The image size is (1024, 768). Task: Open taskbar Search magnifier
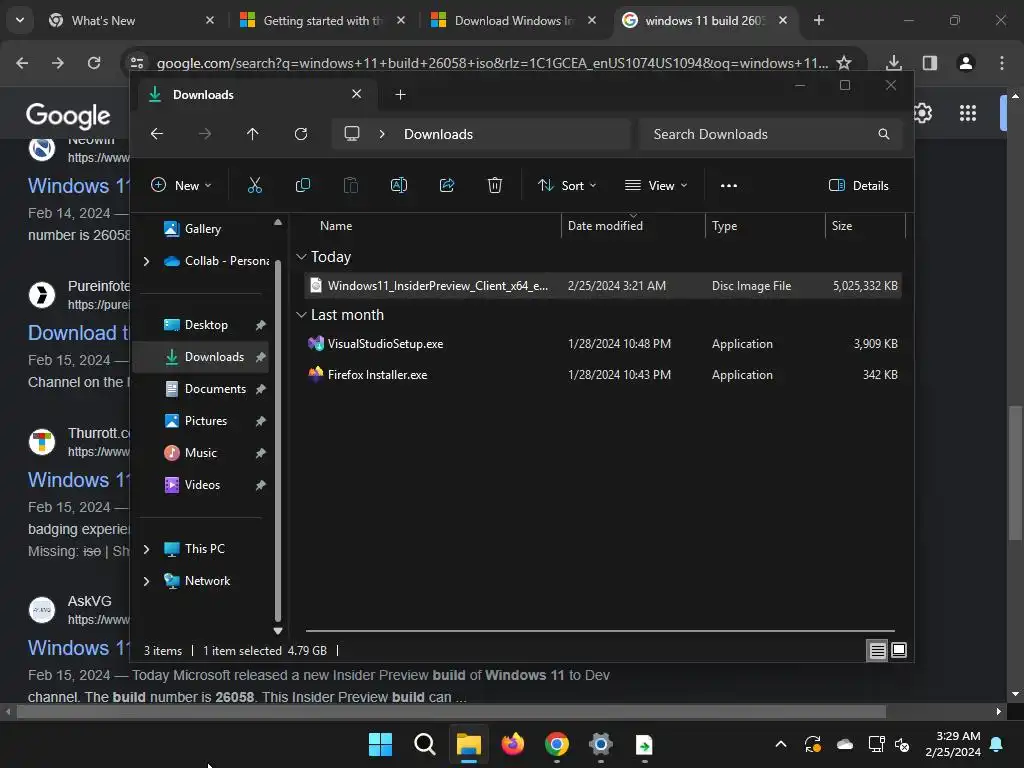[x=424, y=744]
